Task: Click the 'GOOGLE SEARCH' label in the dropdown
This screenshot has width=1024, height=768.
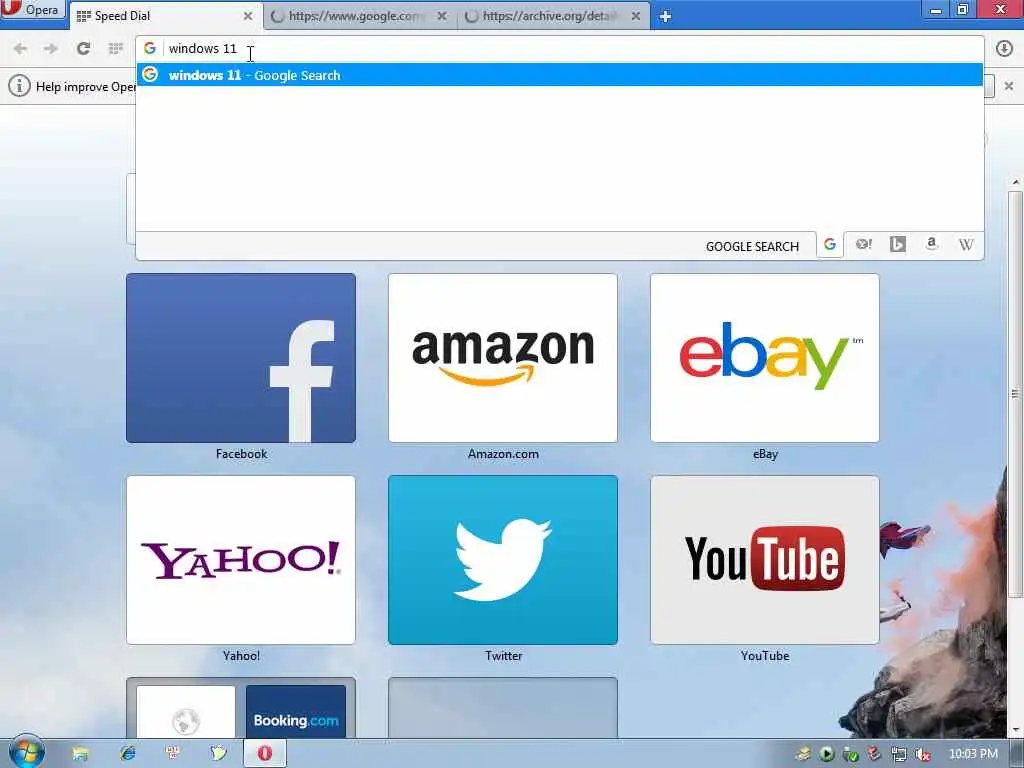Action: [x=752, y=246]
